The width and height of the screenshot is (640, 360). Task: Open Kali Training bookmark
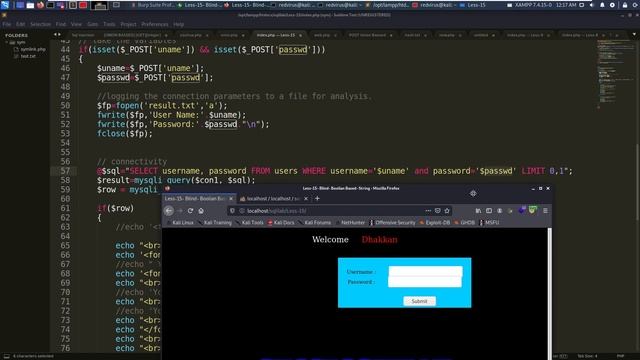click(x=215, y=222)
